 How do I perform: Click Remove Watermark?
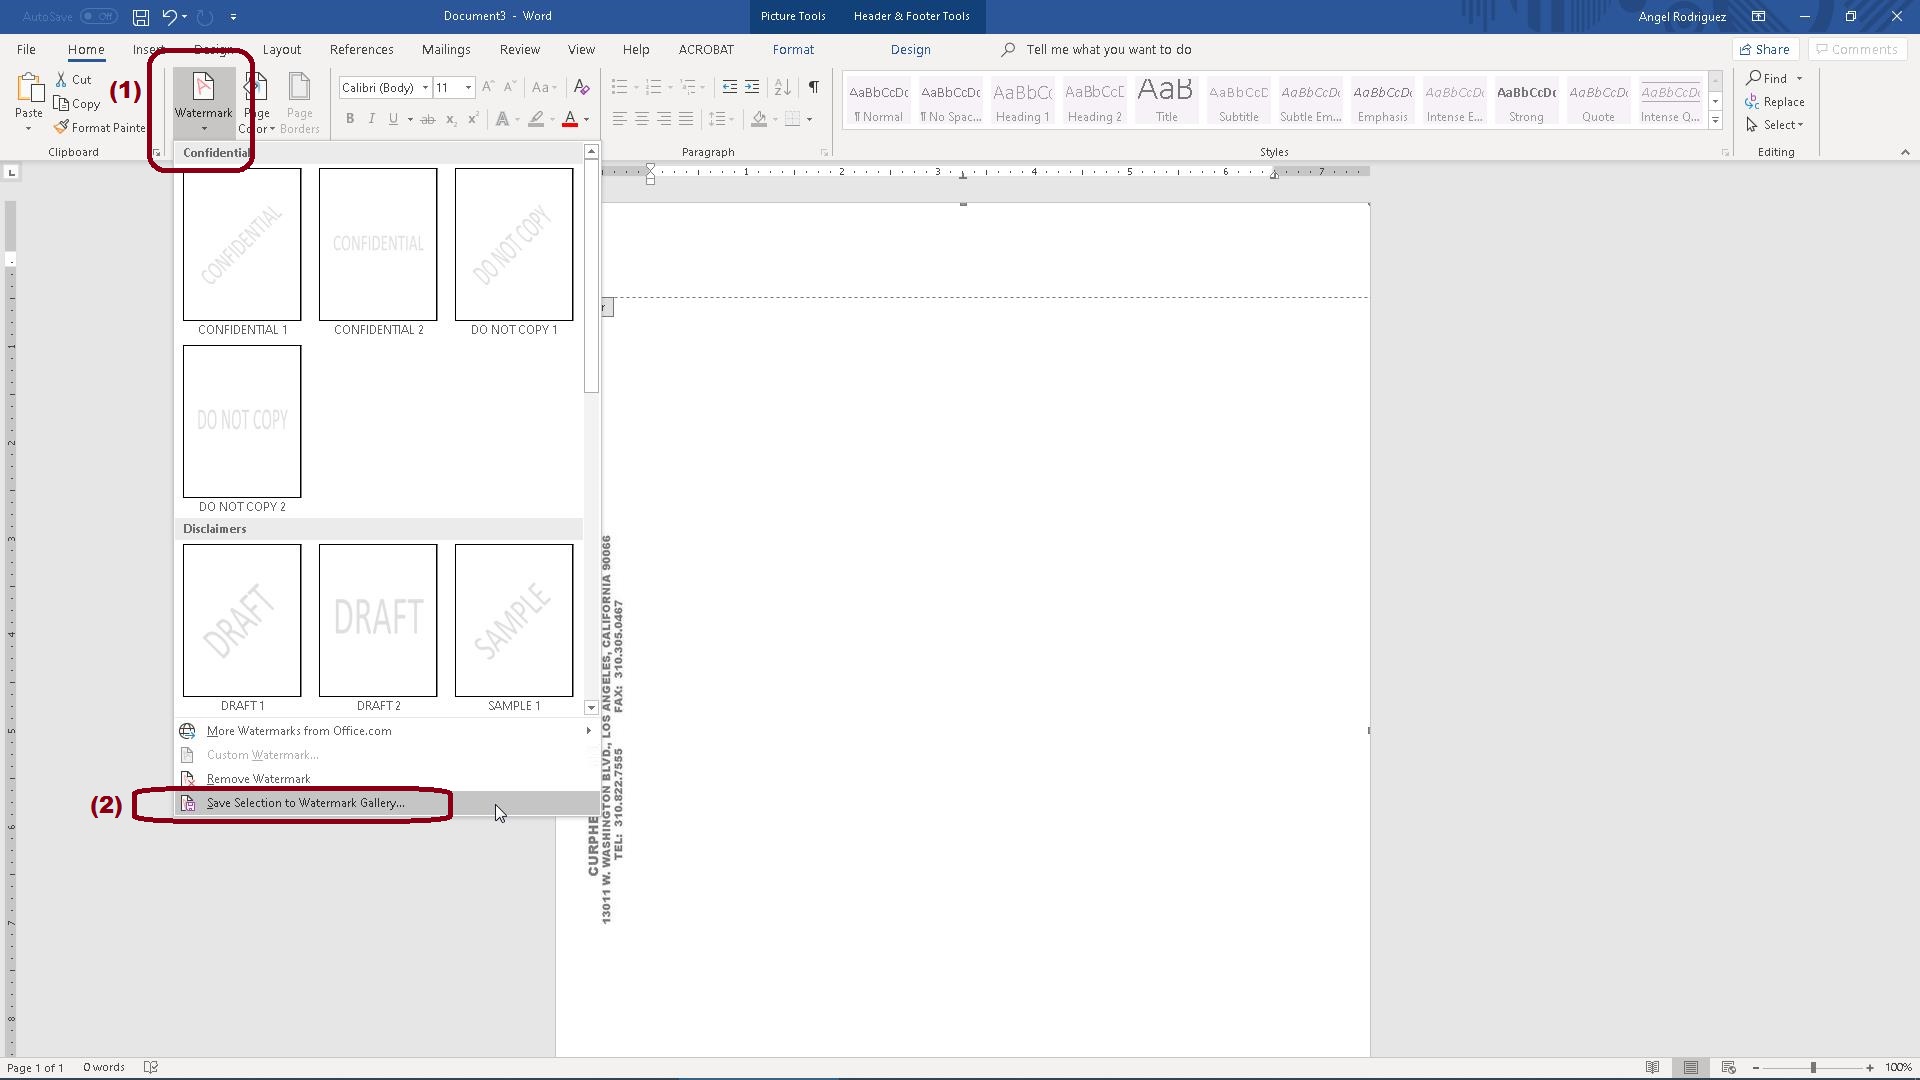point(258,779)
